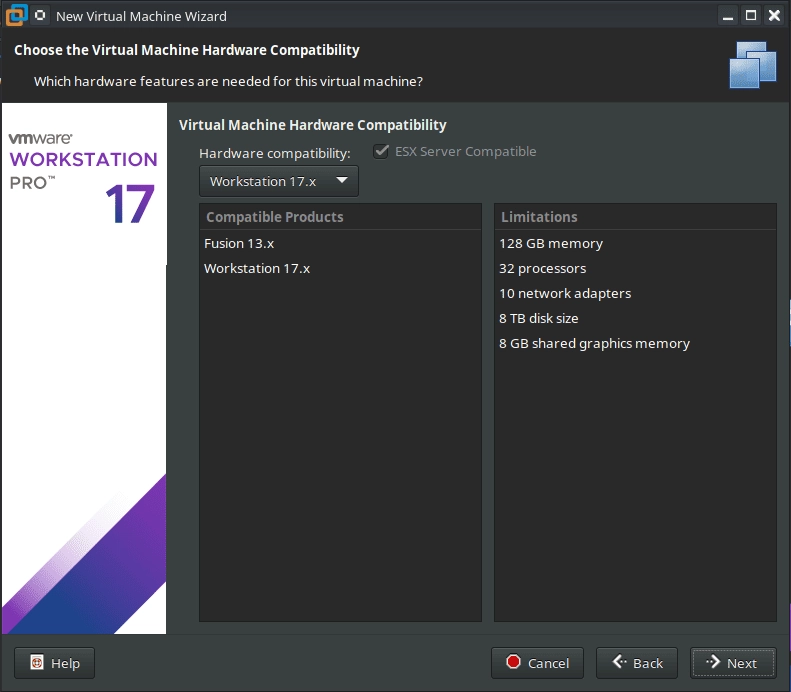Maximize the wizard window
The height and width of the screenshot is (692, 791).
pyautogui.click(x=751, y=16)
